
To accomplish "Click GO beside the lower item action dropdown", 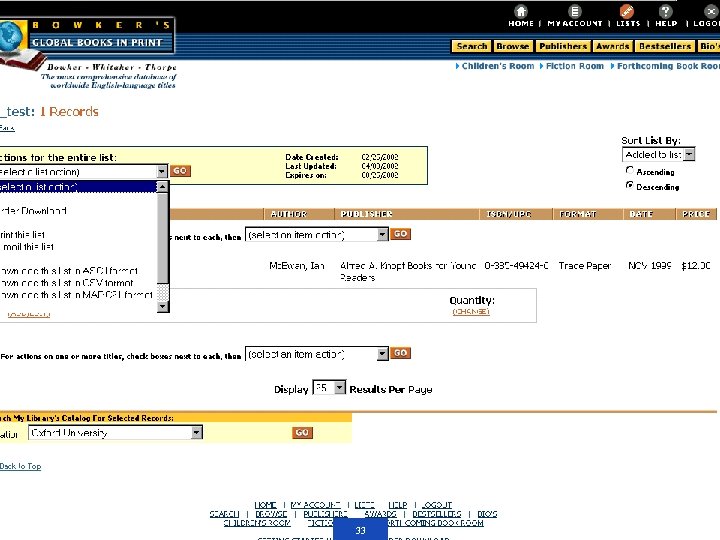I will tap(400, 353).
